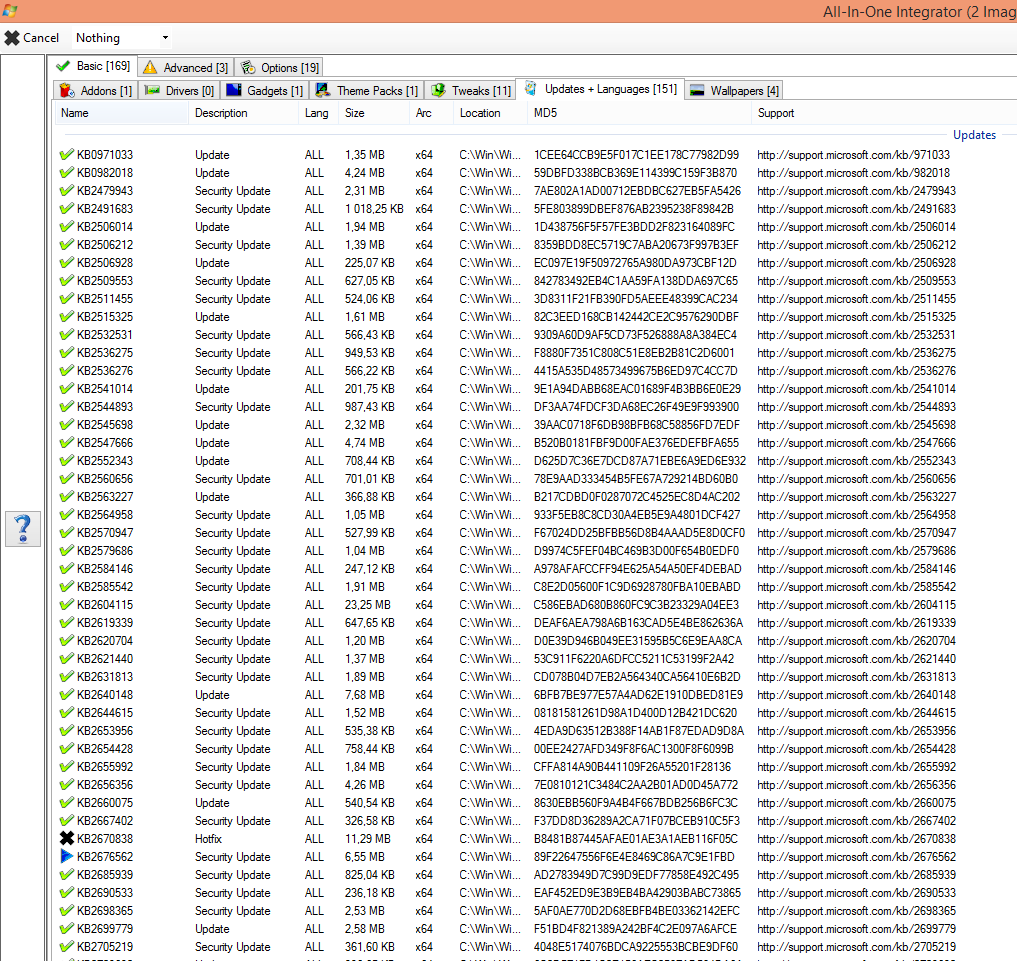Open the support link for KB2640148
Viewport: 1017px width, 961px height.
coord(856,695)
